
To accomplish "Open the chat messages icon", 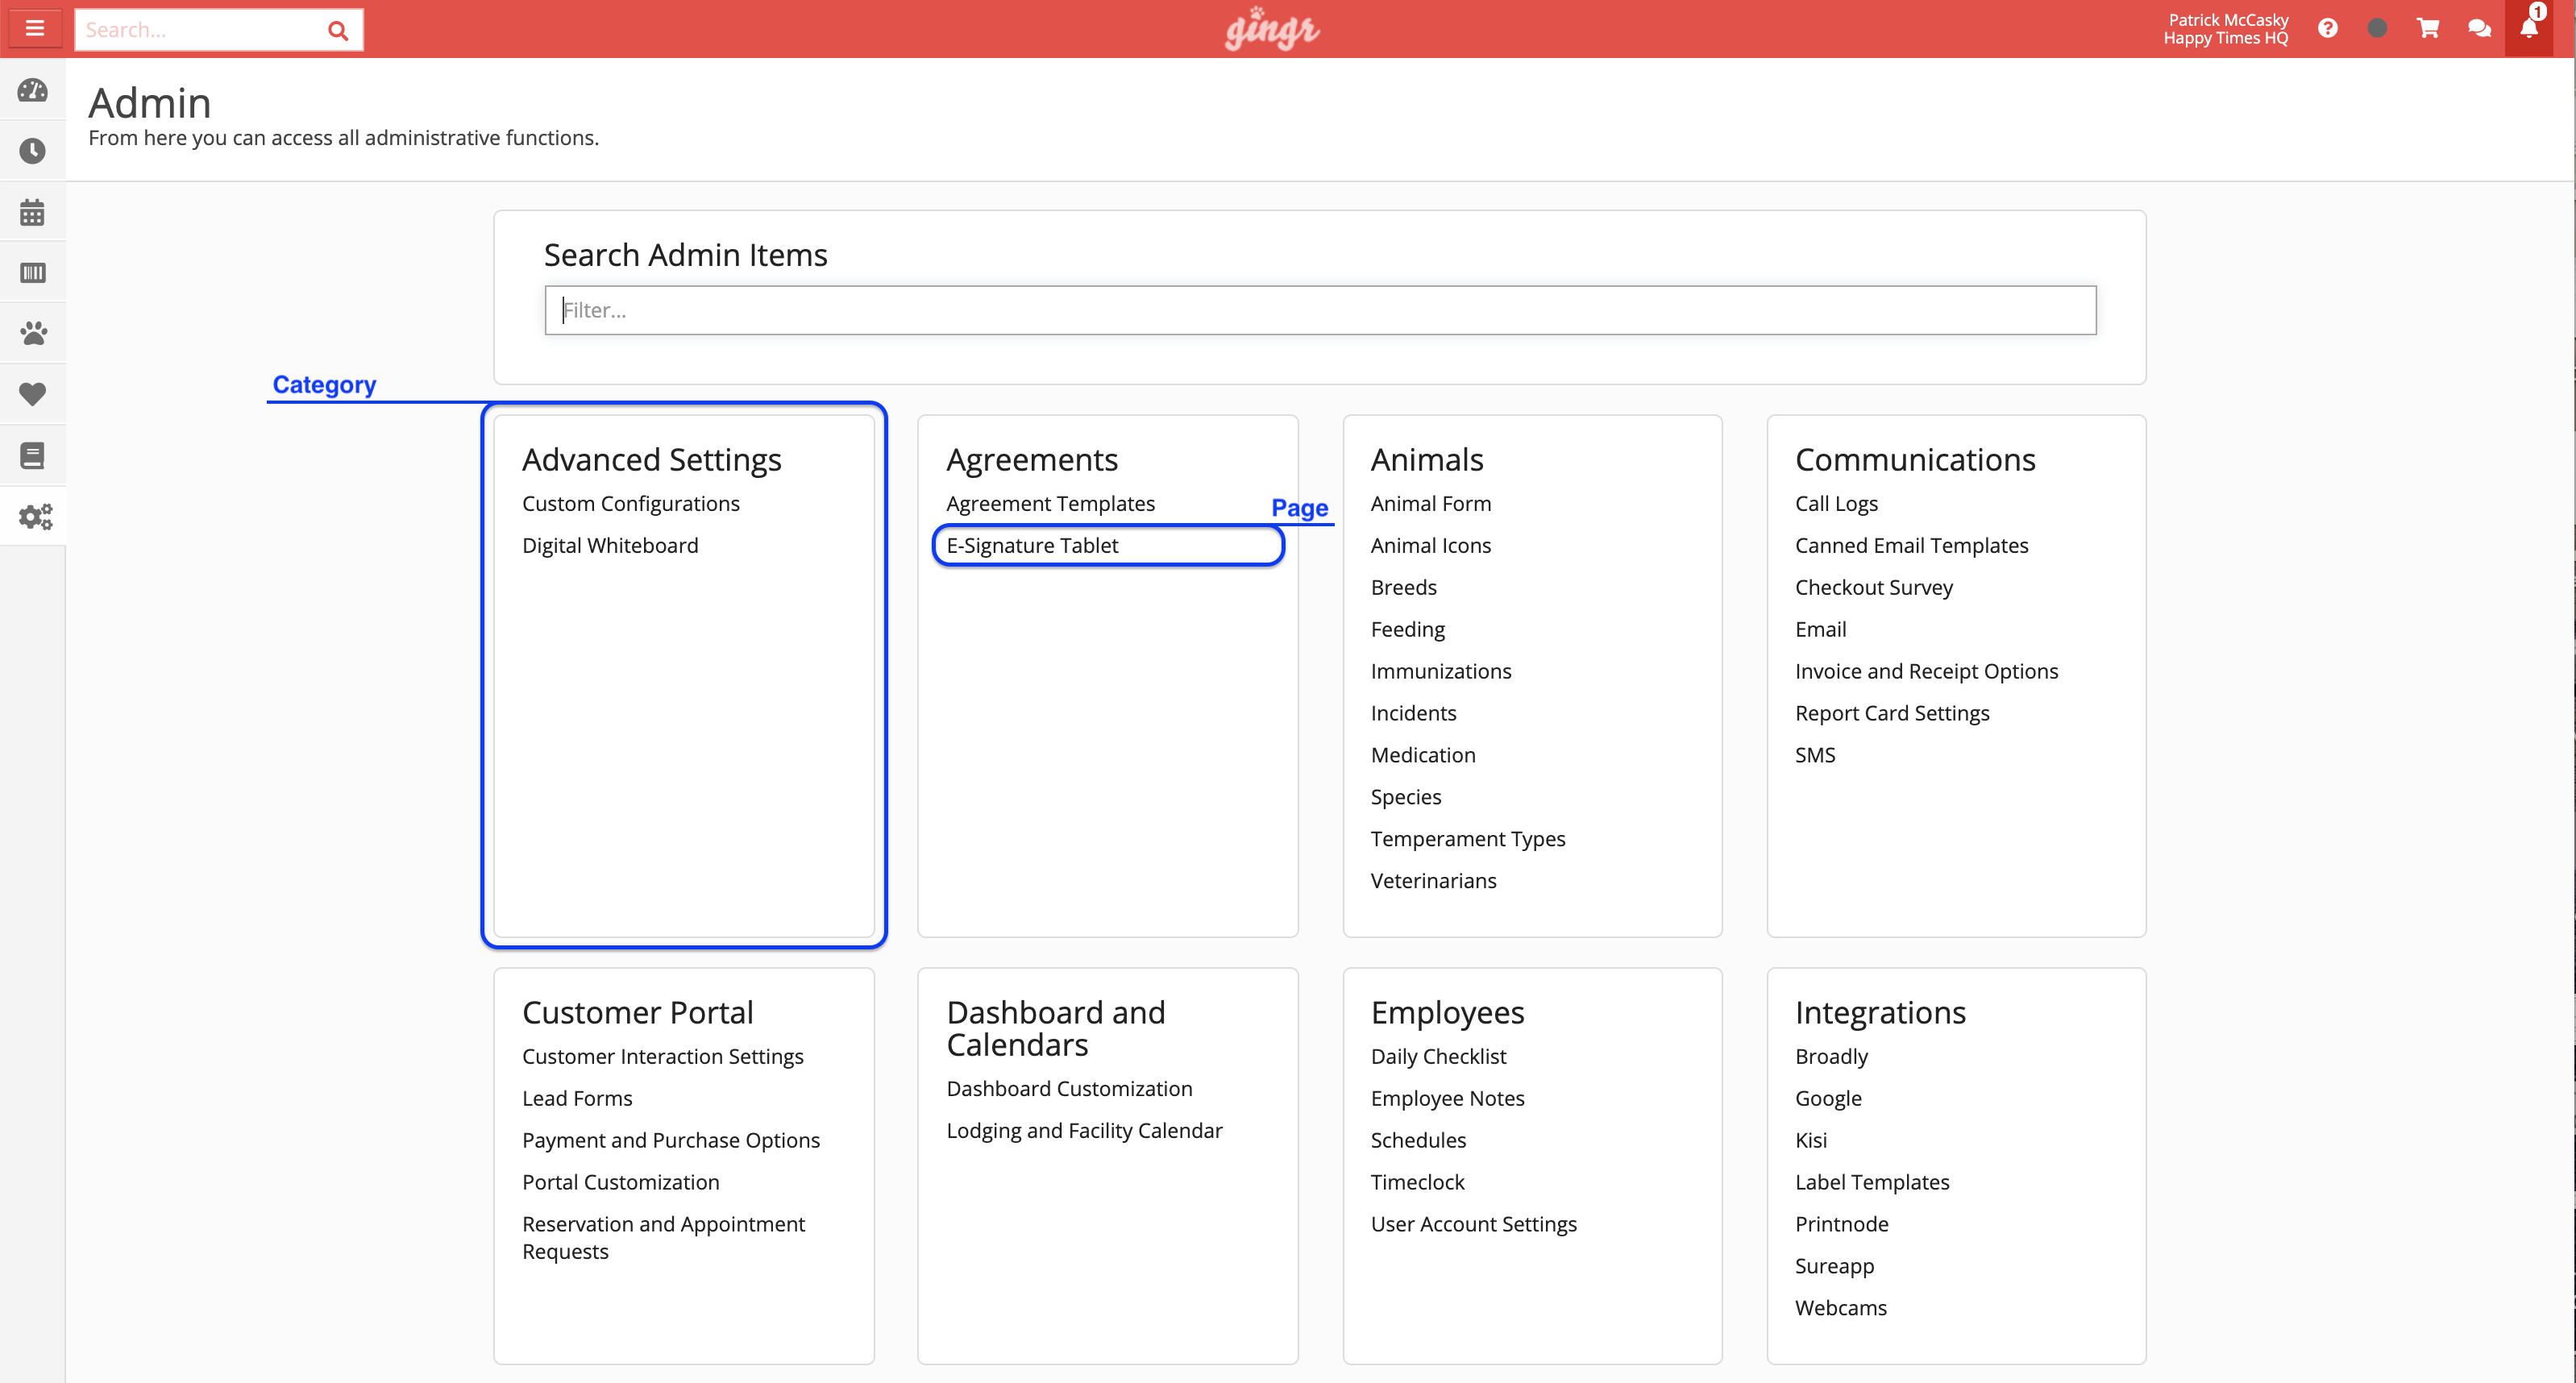I will (x=2479, y=28).
